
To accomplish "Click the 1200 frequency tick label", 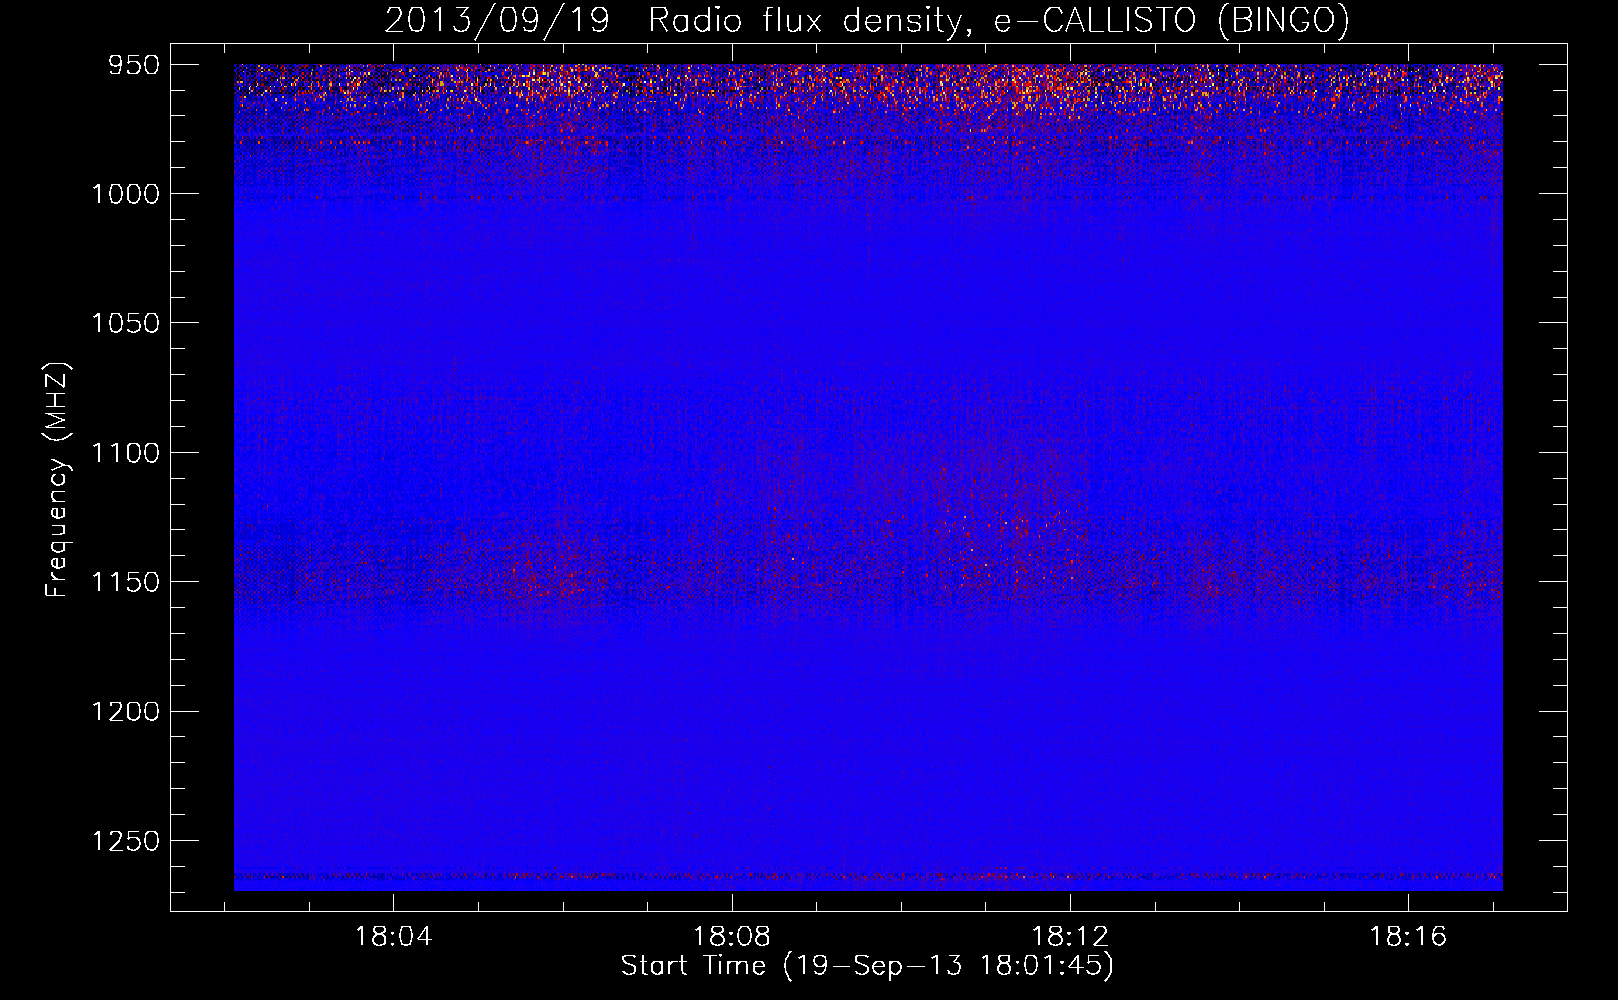I will pos(125,711).
